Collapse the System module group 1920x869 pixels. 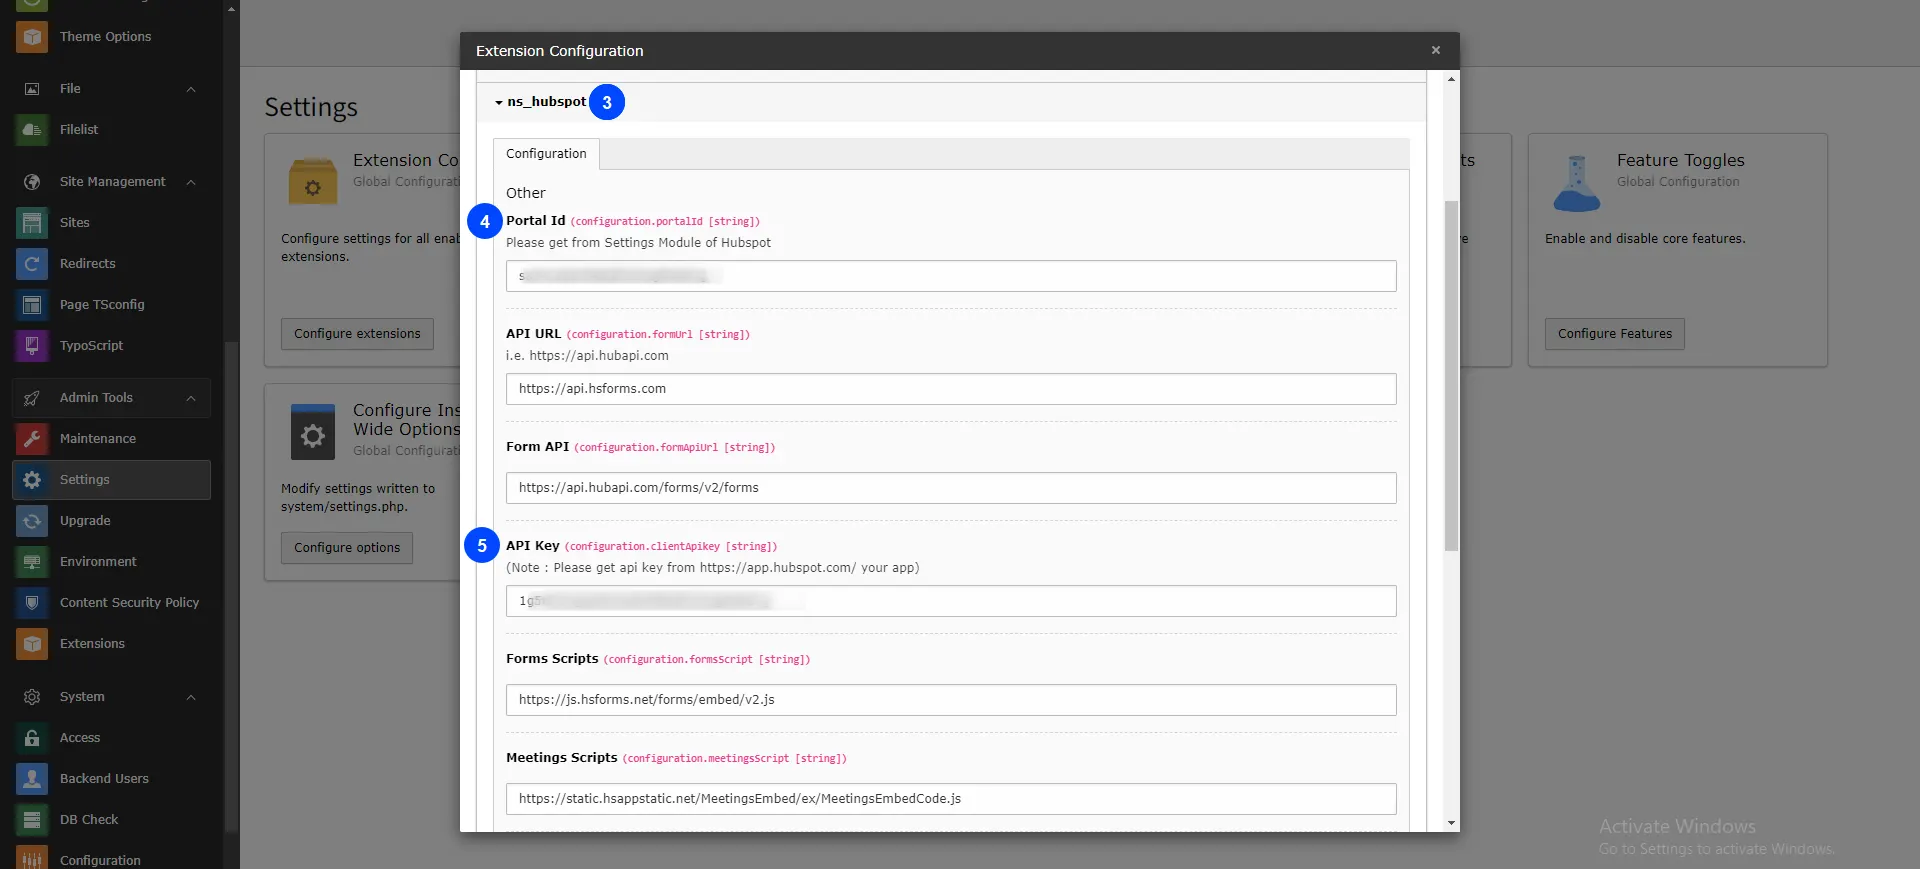click(x=191, y=697)
